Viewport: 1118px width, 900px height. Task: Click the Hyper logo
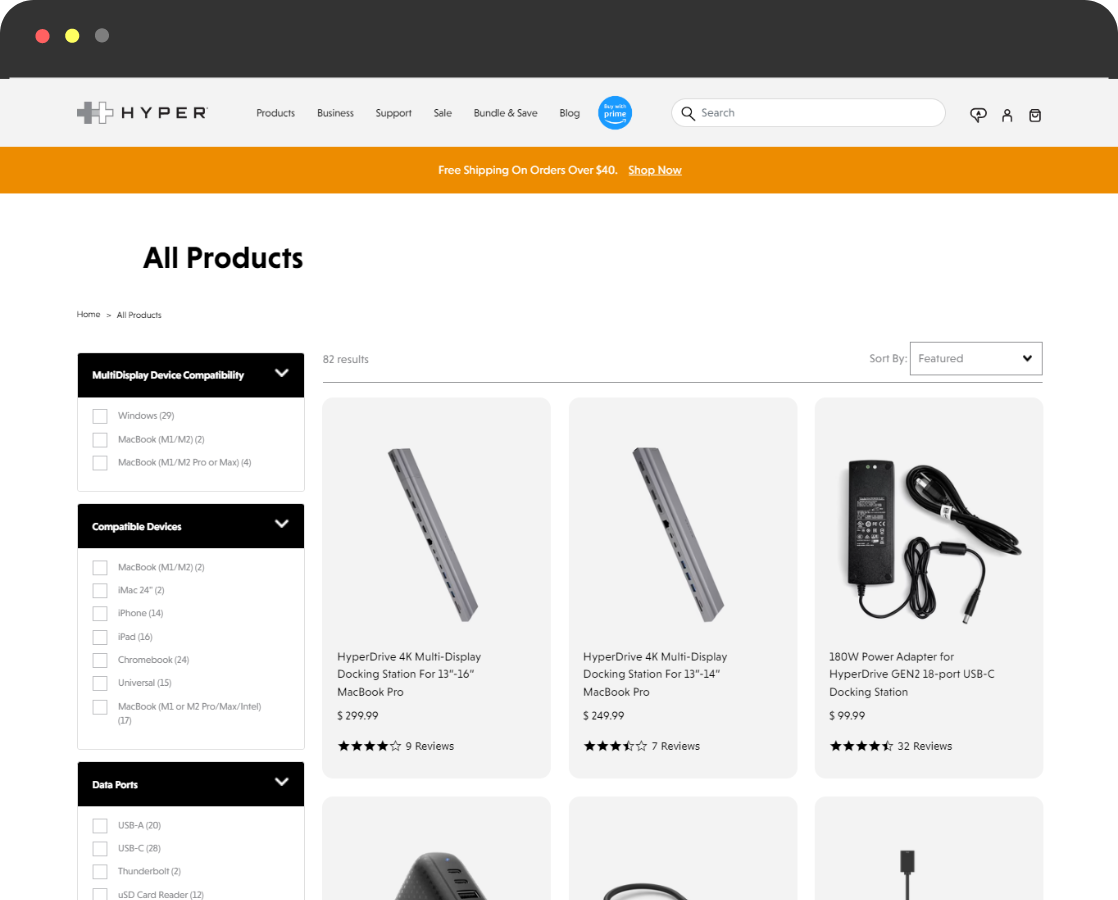[142, 113]
